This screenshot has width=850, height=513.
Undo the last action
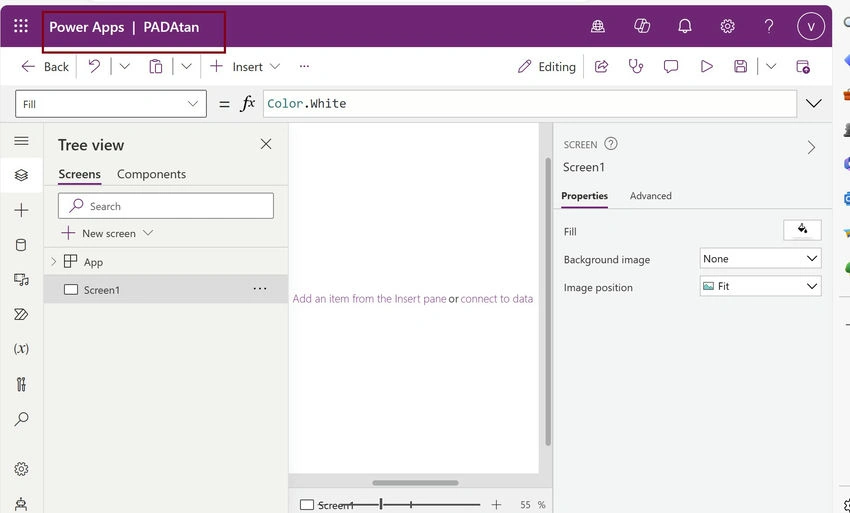pyautogui.click(x=94, y=66)
